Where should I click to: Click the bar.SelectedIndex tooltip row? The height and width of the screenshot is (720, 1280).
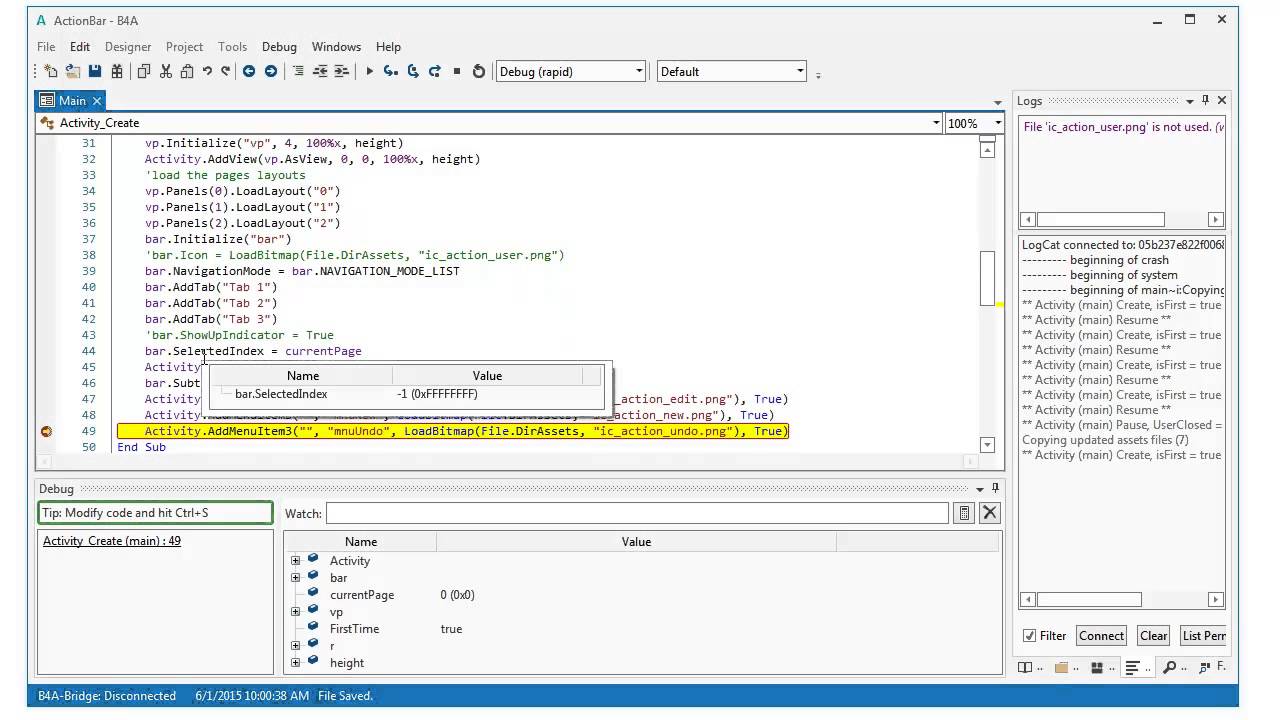pos(405,394)
